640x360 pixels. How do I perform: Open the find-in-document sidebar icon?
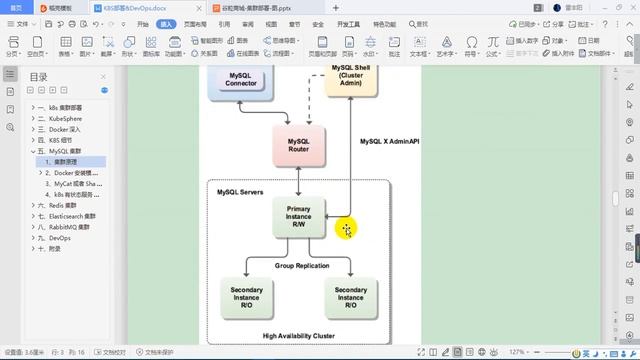10,127
